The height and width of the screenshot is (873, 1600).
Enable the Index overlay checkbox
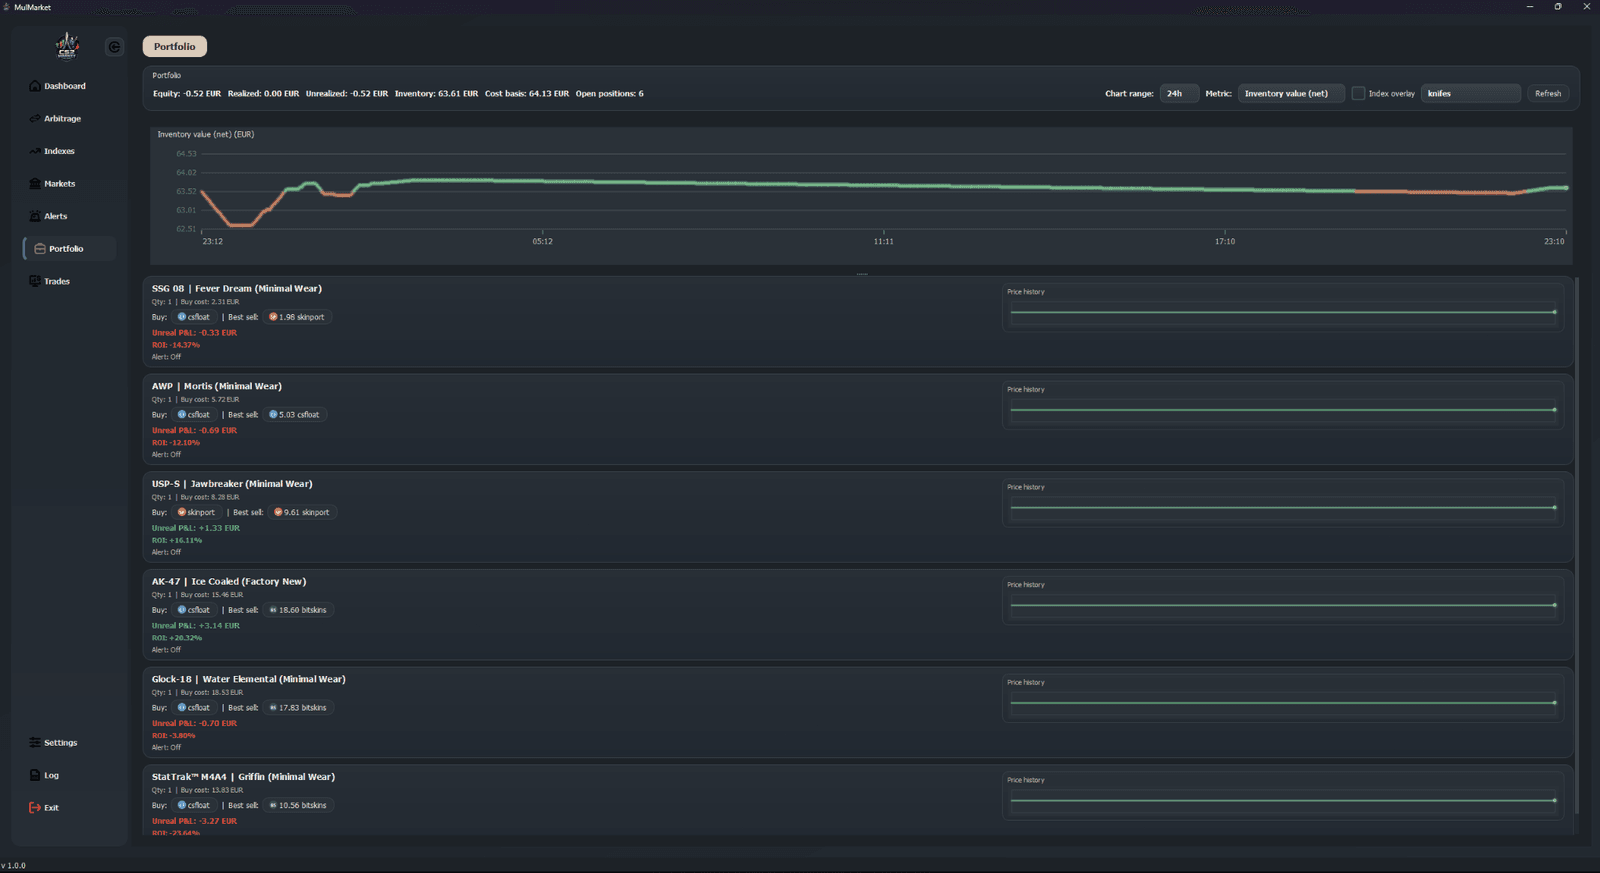click(x=1358, y=94)
